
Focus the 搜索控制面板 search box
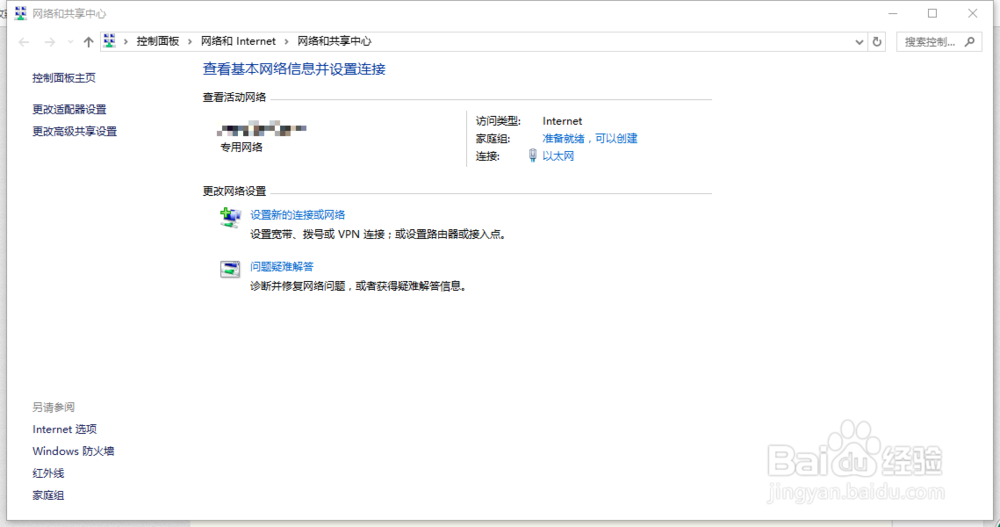tap(939, 42)
